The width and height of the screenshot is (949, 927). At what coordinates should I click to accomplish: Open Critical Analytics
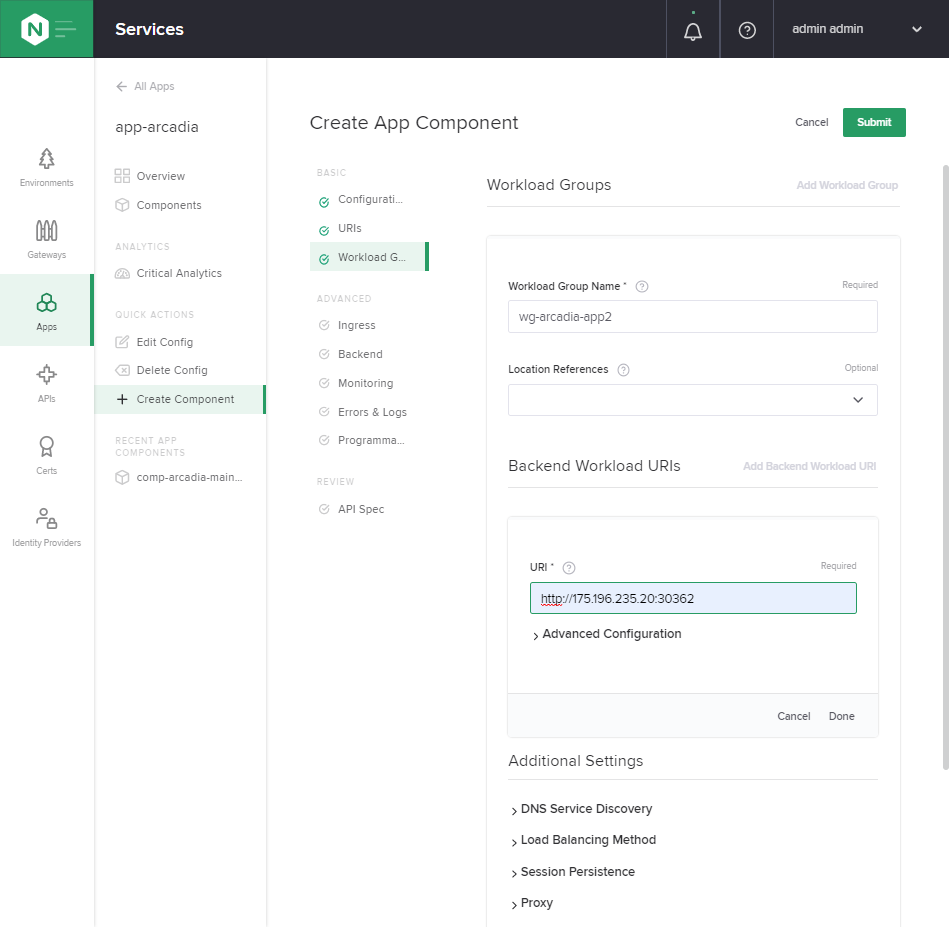click(180, 274)
